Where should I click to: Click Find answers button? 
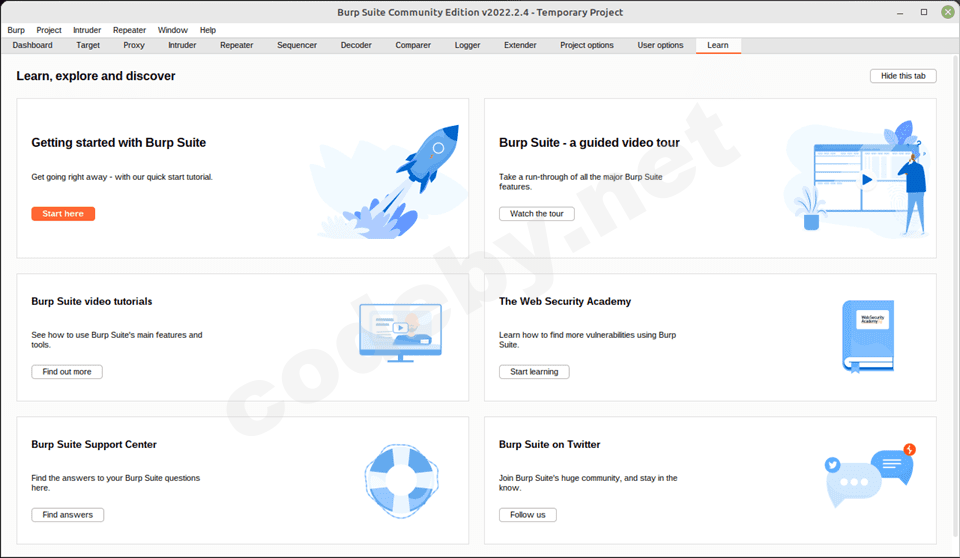tap(67, 515)
